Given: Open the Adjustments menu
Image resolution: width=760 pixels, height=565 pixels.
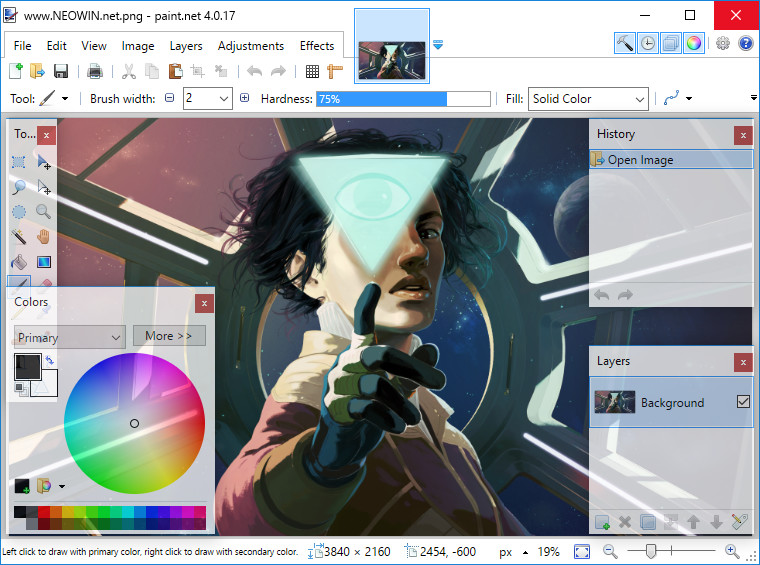Looking at the screenshot, I should click(x=251, y=46).
